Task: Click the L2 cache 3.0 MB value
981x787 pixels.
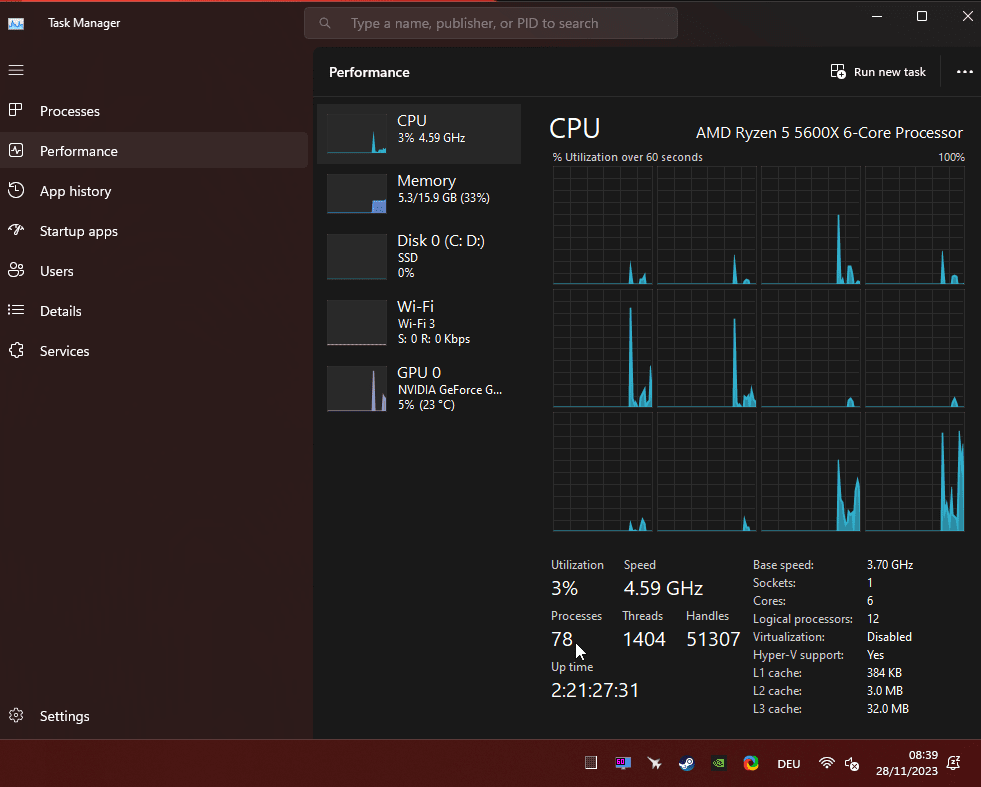Action: (885, 691)
